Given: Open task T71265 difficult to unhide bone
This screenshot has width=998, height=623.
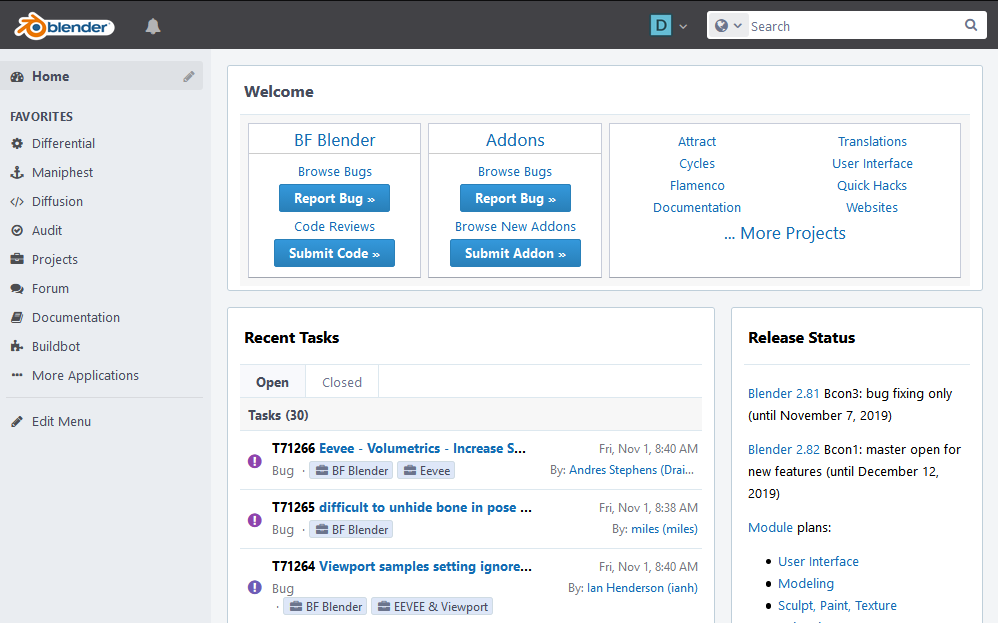Looking at the screenshot, I should (425, 507).
